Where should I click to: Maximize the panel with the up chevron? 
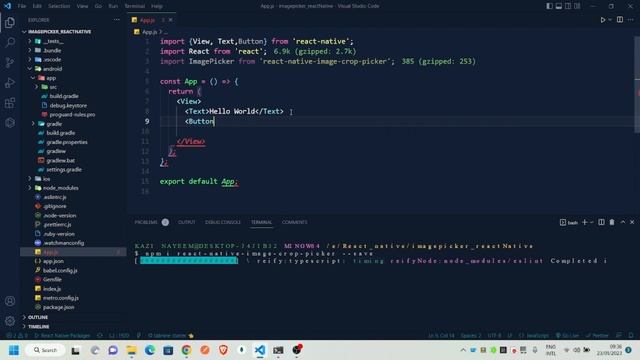pyautogui.click(x=623, y=222)
